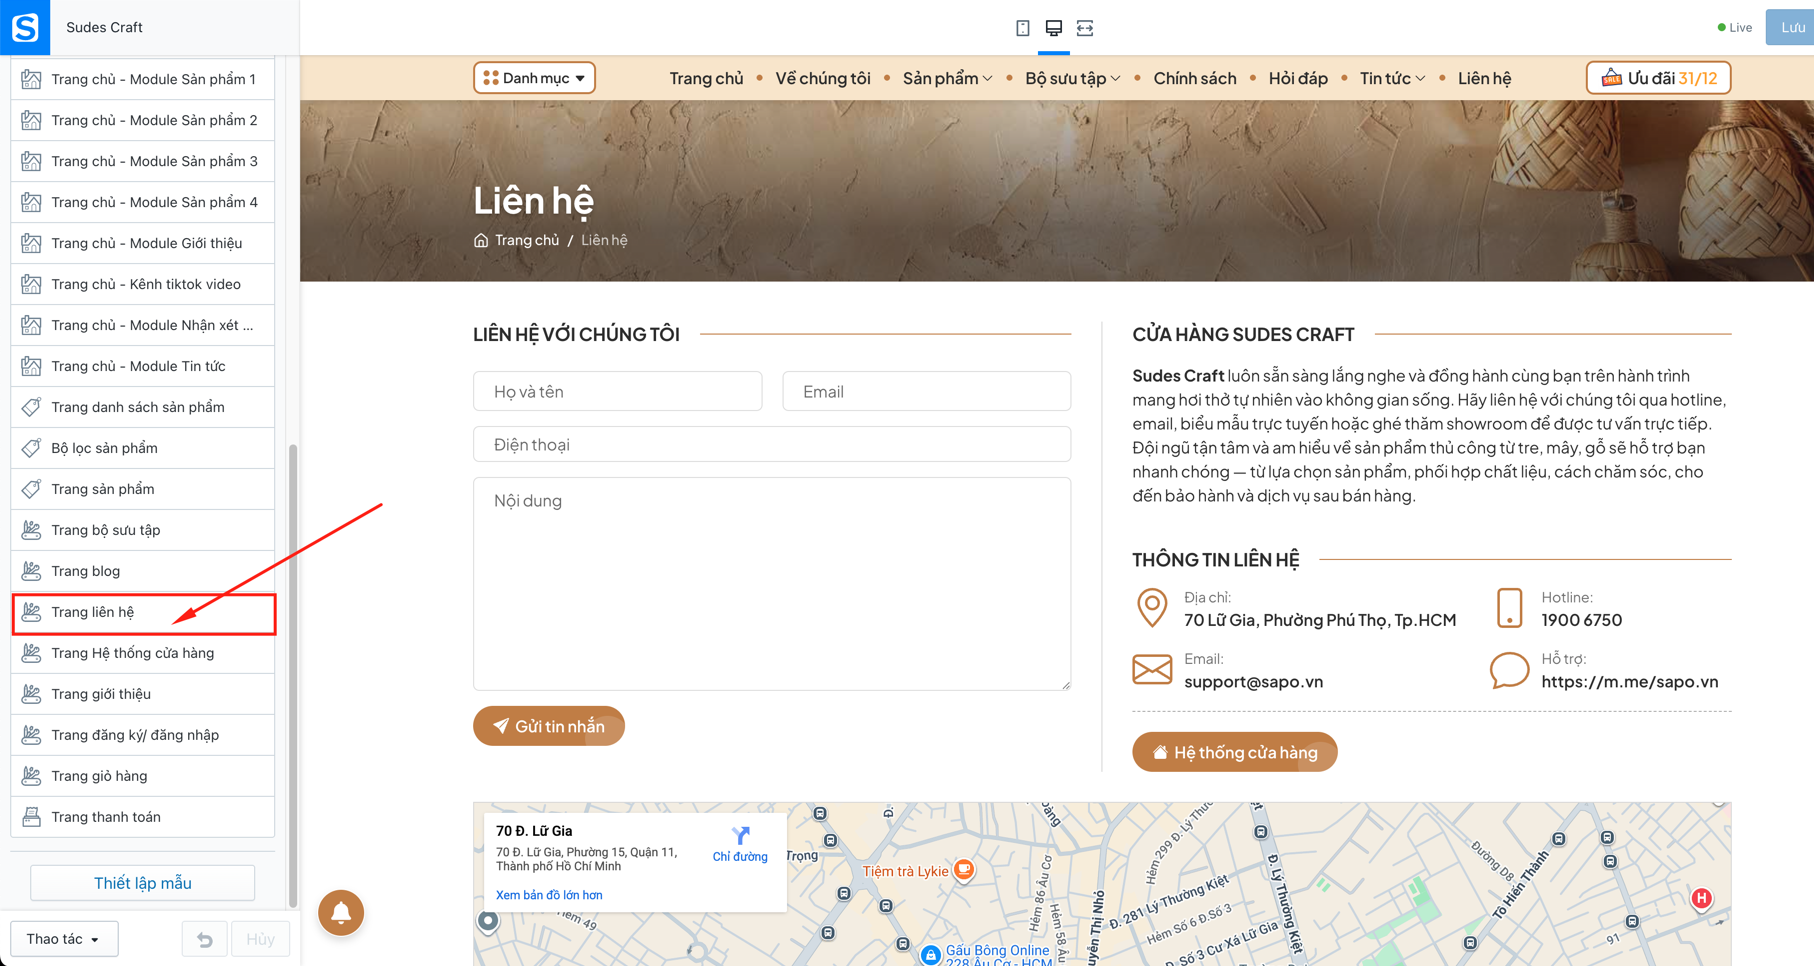1814x966 pixels.
Task: Click the address 70 Lữ Gia, Phường Phú Thọ
Action: [1320, 620]
